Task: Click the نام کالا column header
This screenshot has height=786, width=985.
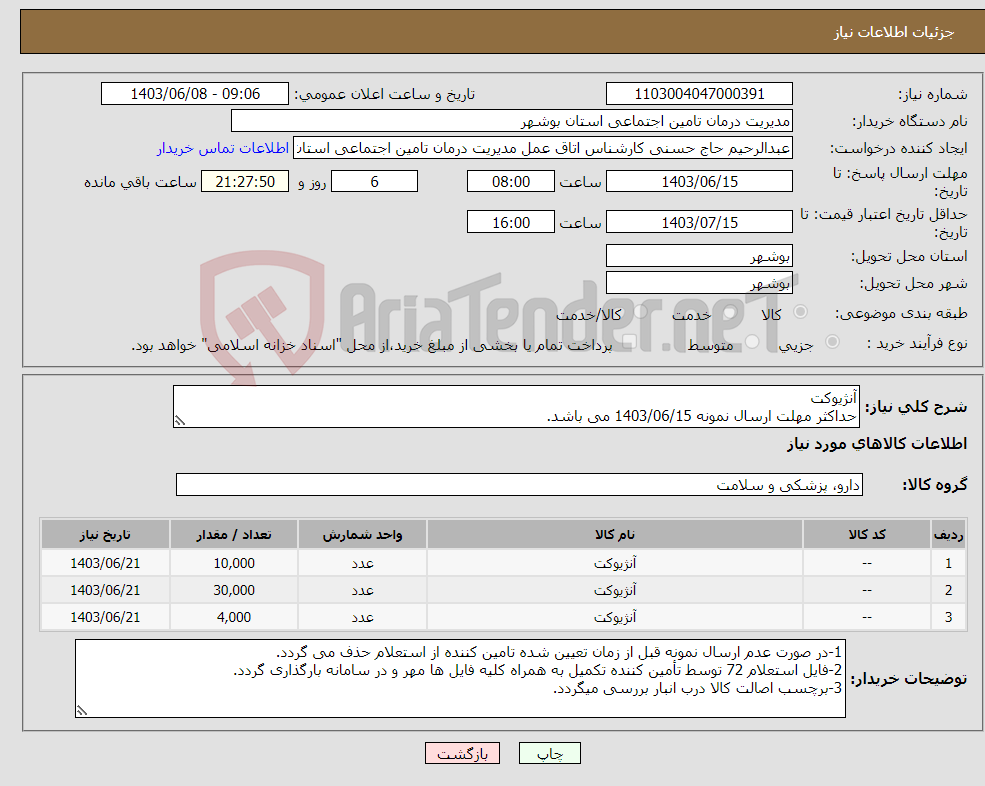Action: [x=615, y=535]
